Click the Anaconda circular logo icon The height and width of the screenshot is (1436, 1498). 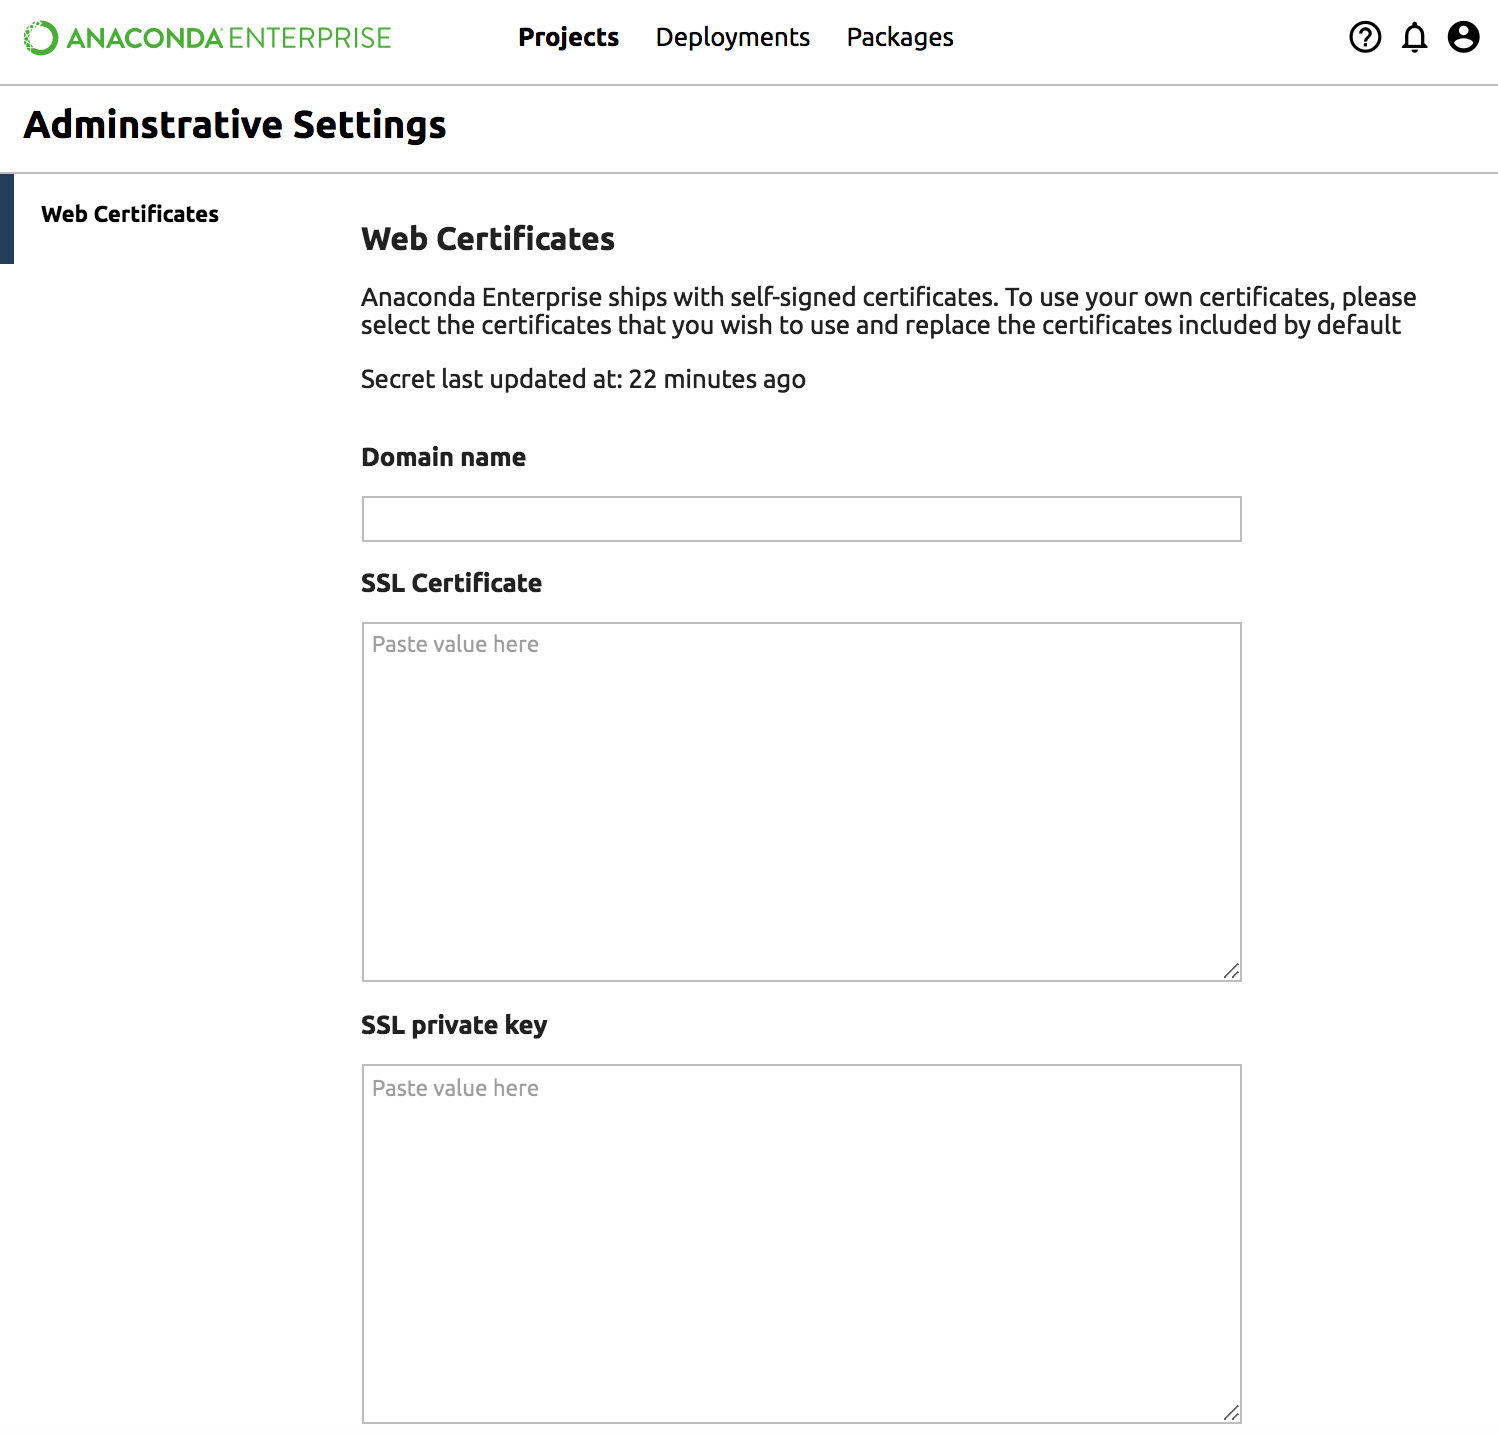41,38
